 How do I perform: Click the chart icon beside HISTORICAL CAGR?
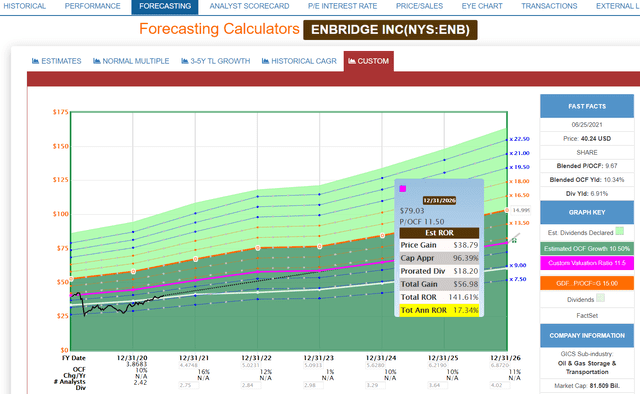click(265, 61)
